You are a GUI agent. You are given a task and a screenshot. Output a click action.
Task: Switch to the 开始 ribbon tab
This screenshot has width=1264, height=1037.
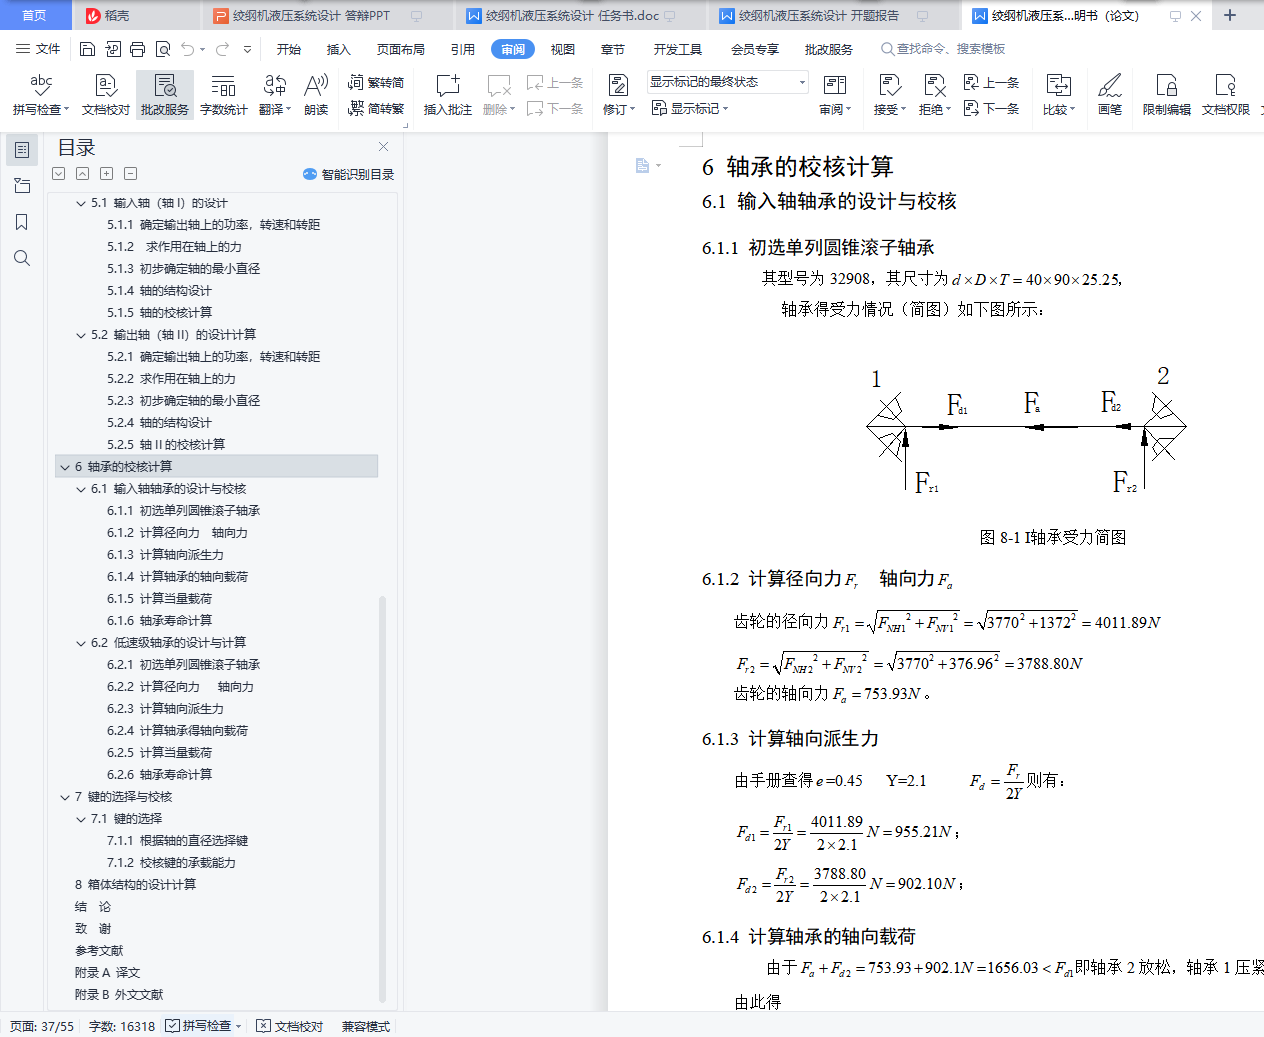point(289,49)
